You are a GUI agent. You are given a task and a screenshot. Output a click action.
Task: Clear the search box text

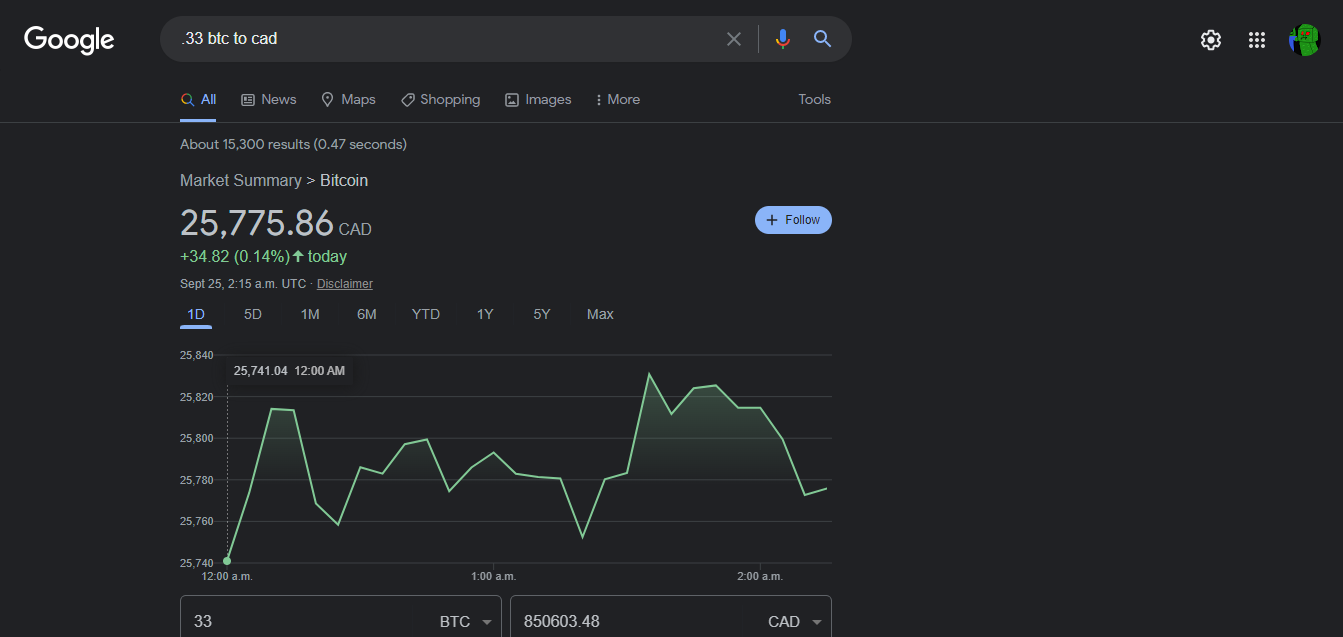734,39
